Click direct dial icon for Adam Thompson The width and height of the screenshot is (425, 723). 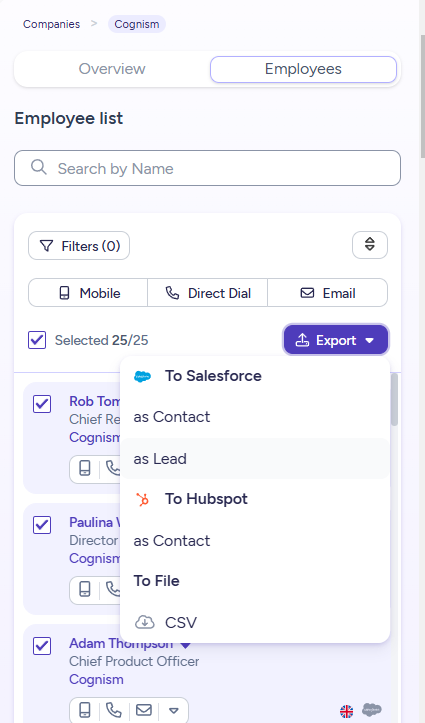coord(113,710)
